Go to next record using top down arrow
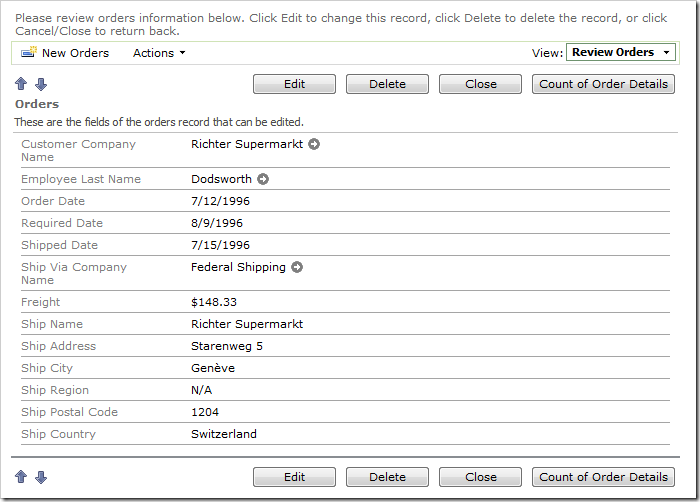Viewport: 700px width, 502px height. pos(41,85)
